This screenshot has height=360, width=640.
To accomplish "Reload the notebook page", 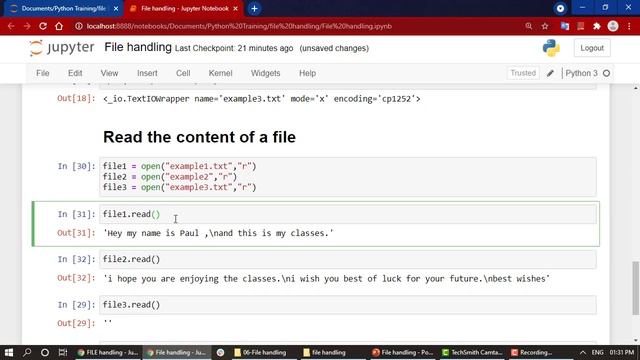I will tap(43, 26).
